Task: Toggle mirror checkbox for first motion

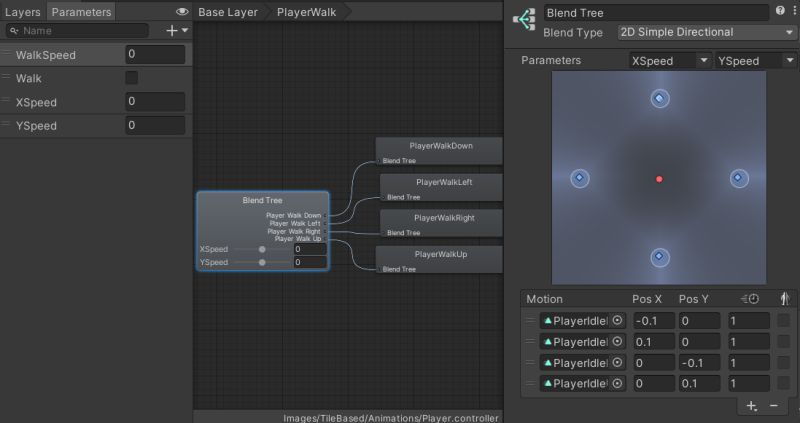Action: pyautogui.click(x=783, y=320)
